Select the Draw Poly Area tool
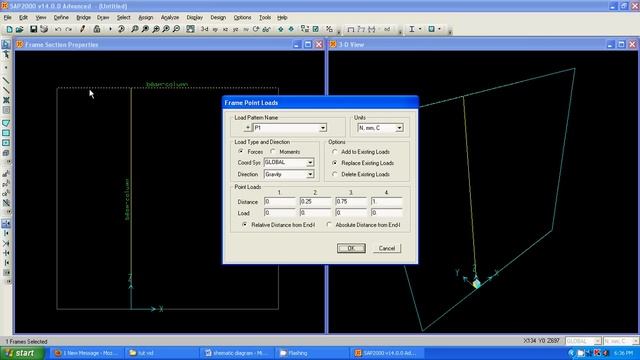The width and height of the screenshot is (640, 360). [x=6, y=123]
